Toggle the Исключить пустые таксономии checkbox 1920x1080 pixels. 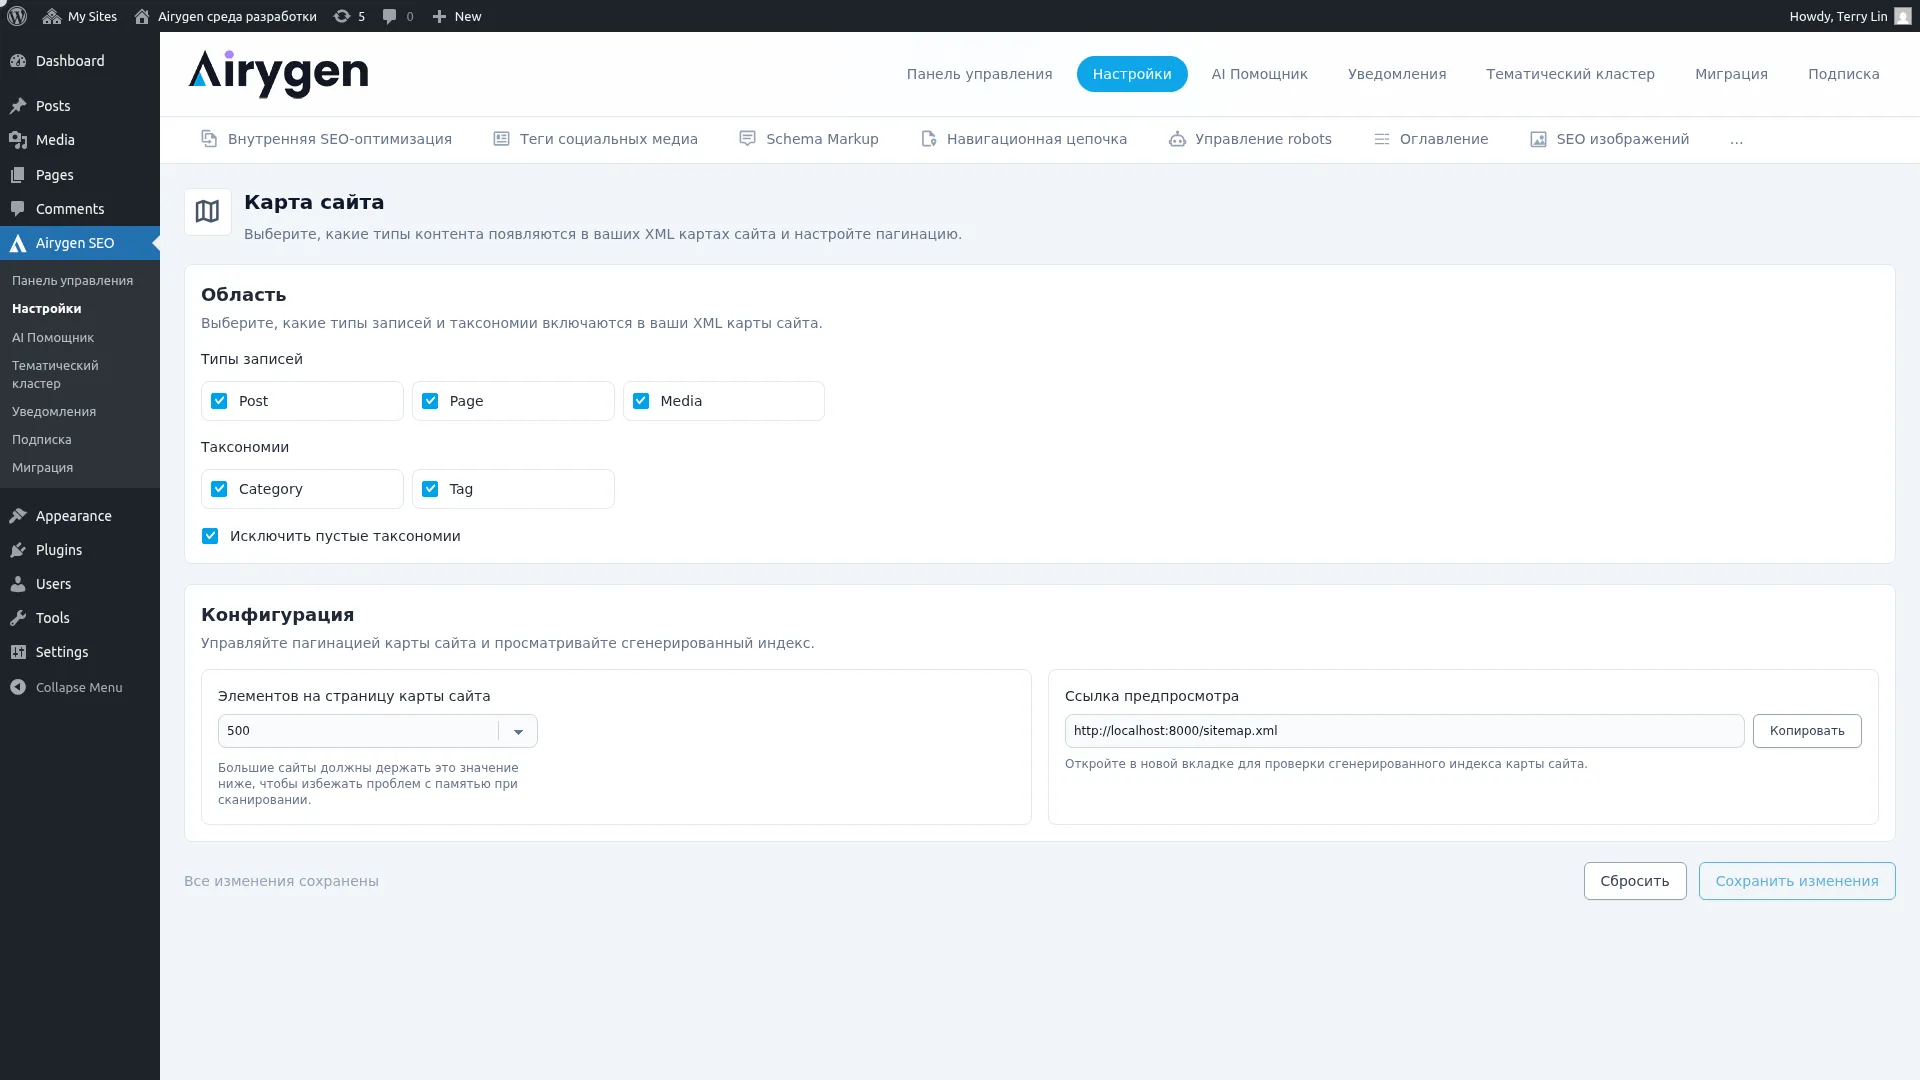[210, 536]
